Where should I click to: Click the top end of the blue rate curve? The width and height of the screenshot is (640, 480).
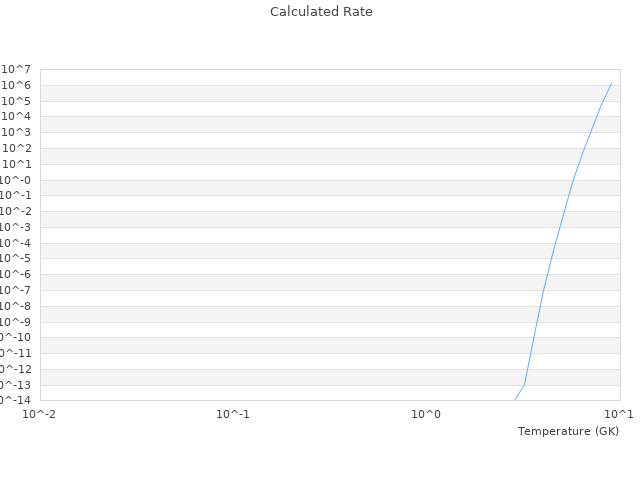point(611,83)
